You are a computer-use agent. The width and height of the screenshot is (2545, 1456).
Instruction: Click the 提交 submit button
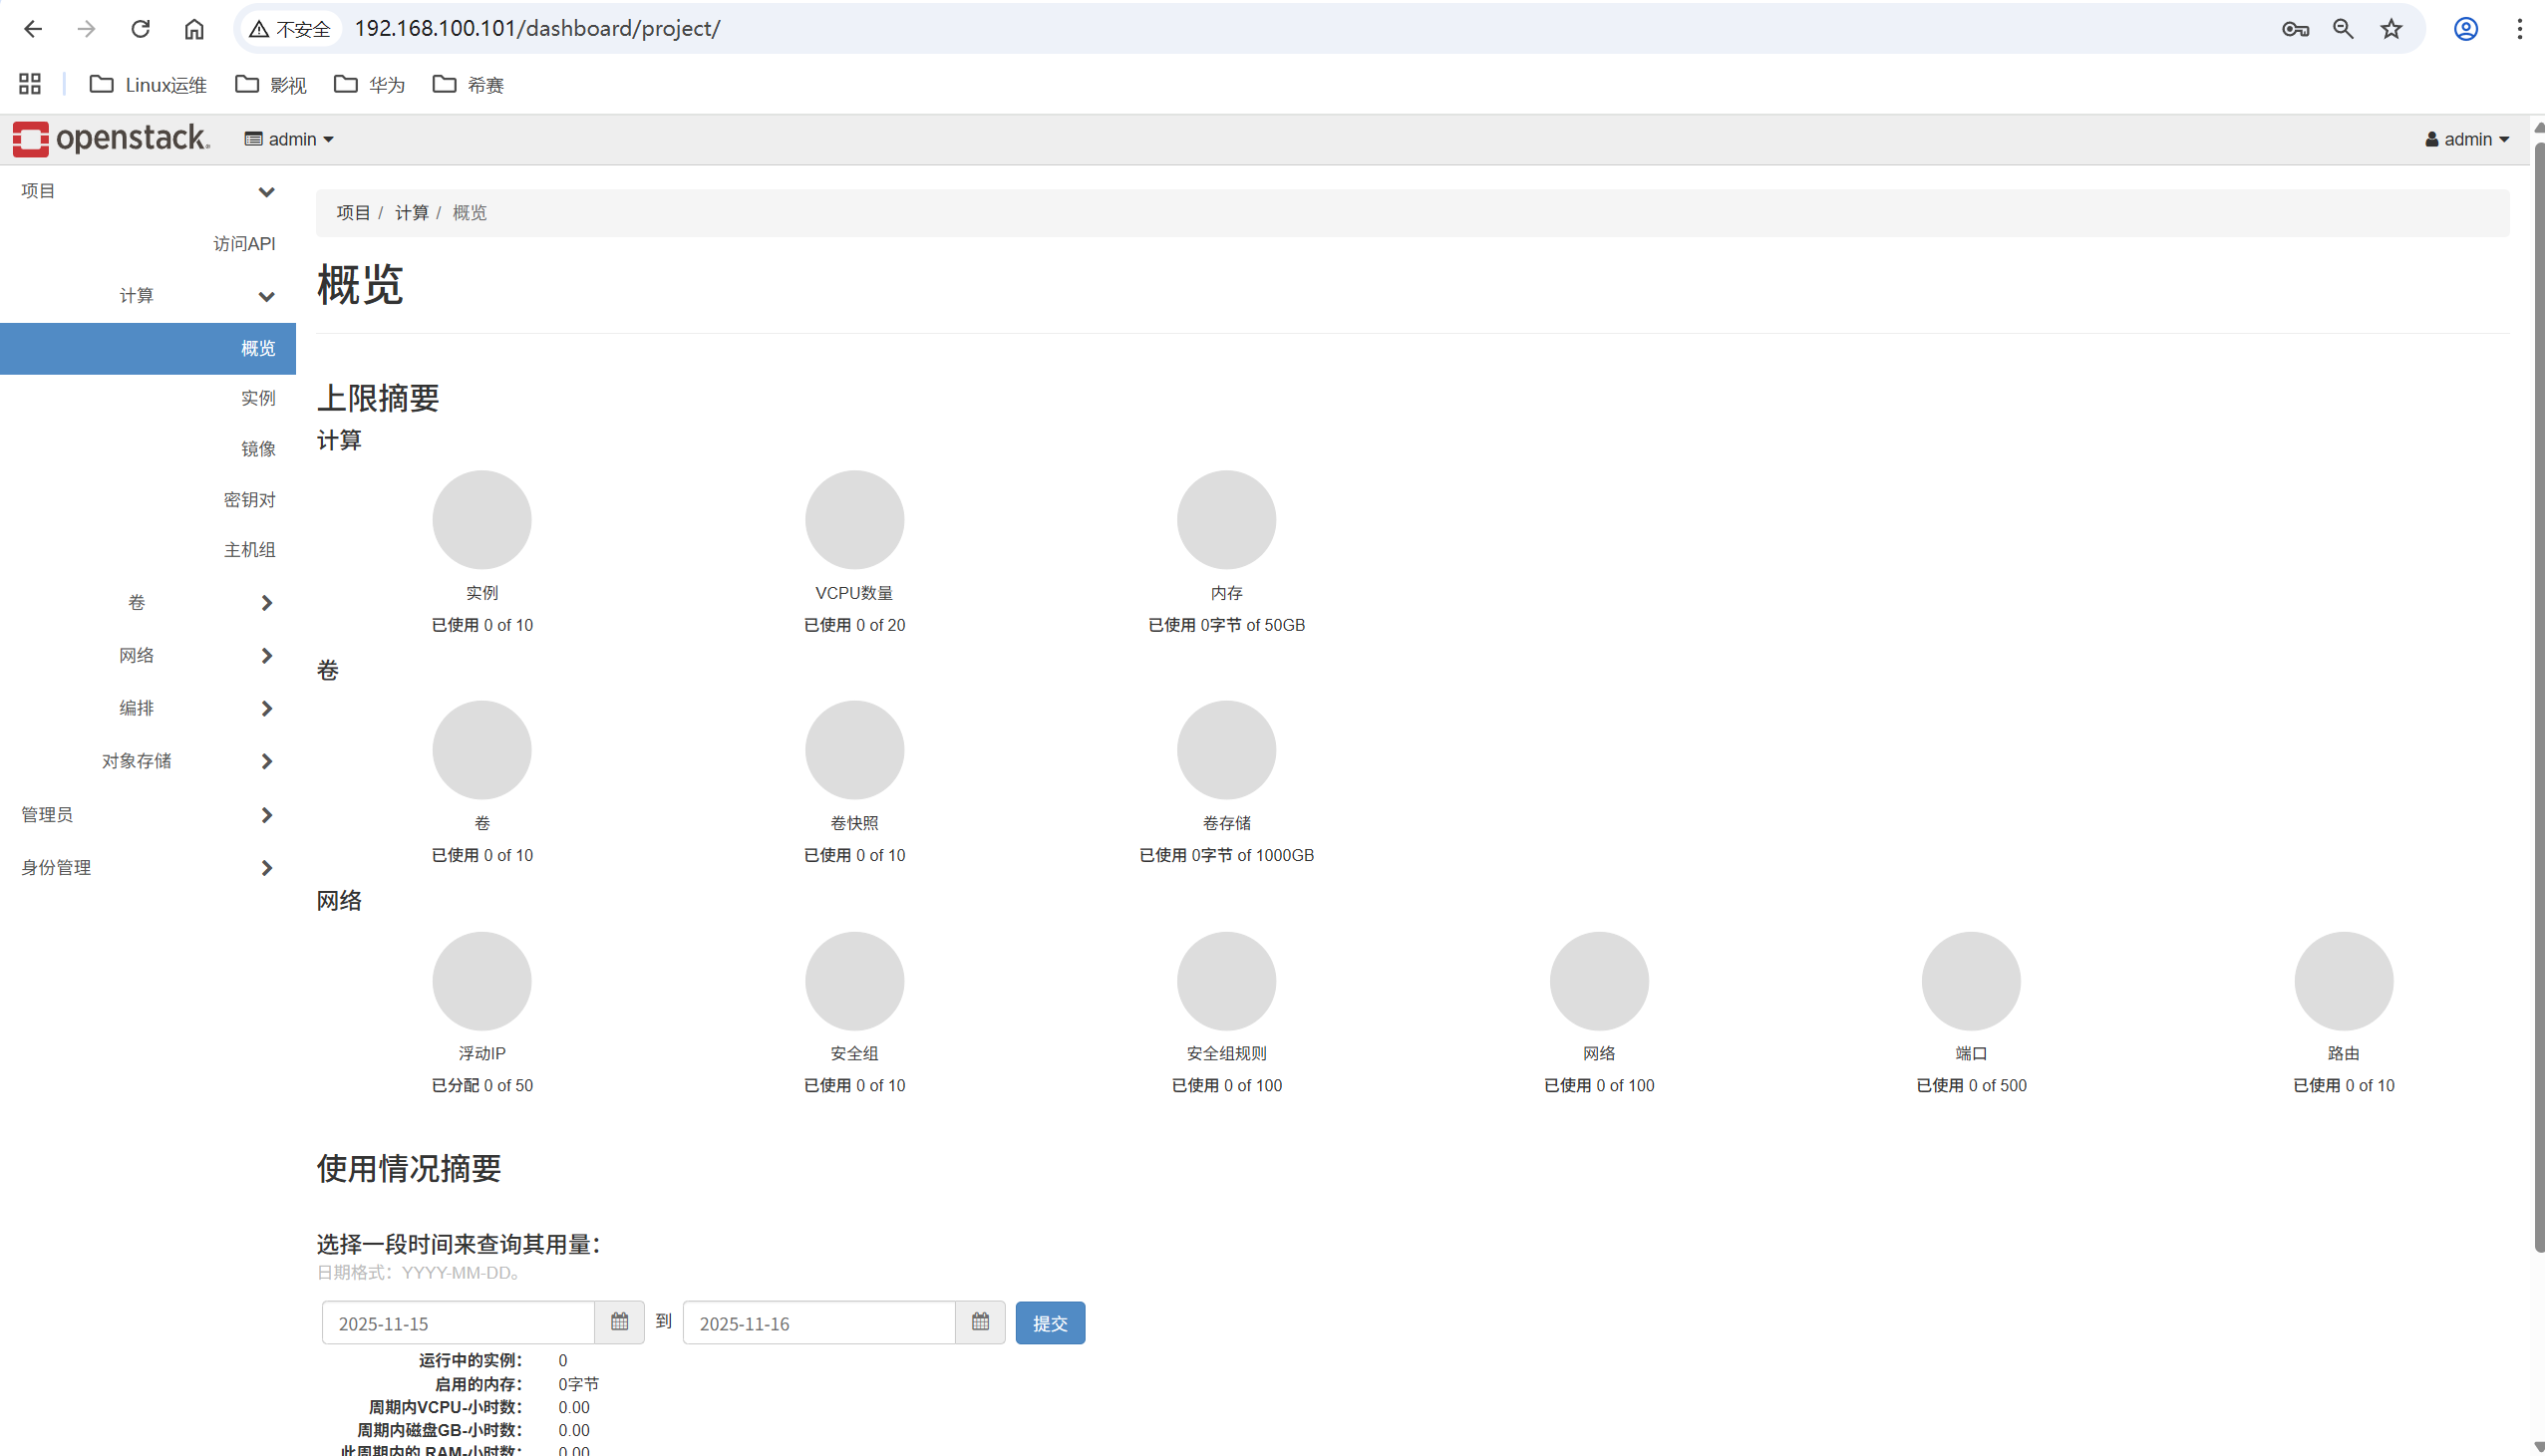click(x=1050, y=1322)
